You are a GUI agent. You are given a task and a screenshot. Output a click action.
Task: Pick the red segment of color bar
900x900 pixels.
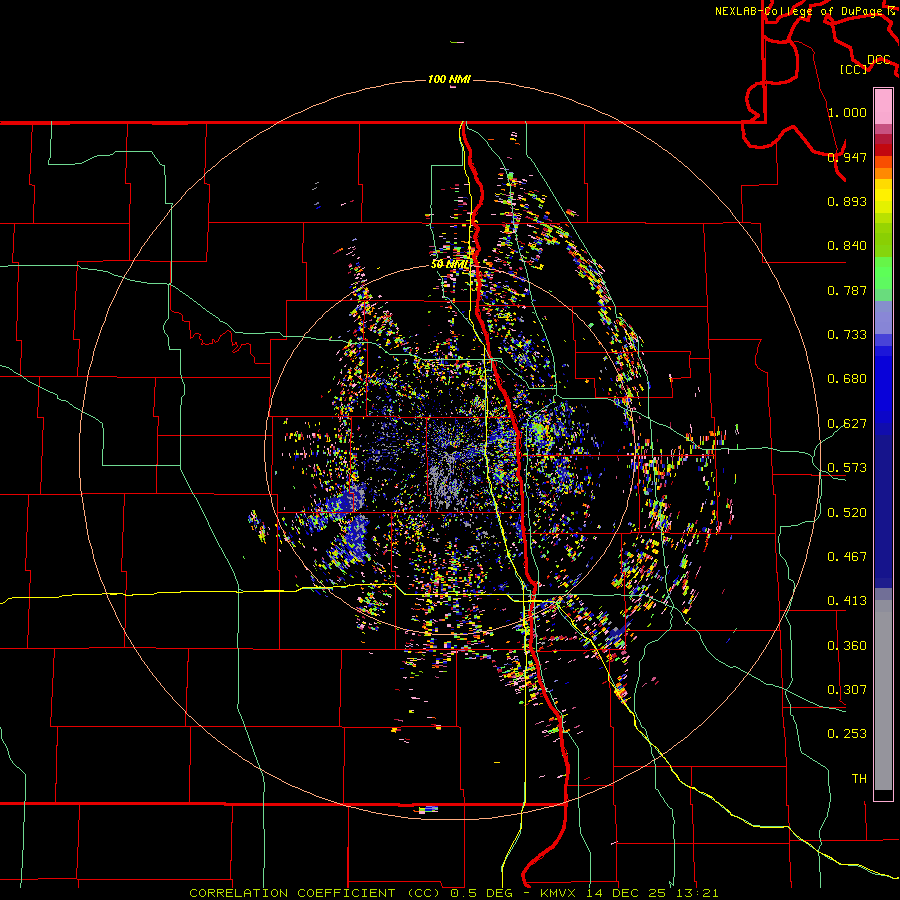point(883,150)
